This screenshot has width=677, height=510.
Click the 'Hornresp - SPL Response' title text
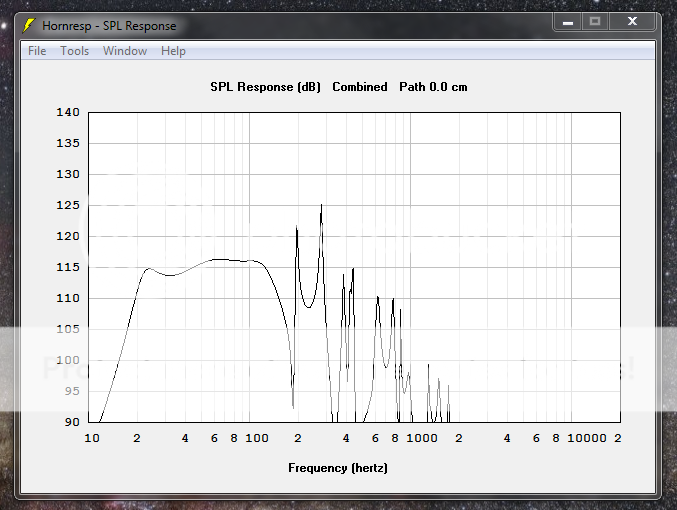[x=109, y=26]
